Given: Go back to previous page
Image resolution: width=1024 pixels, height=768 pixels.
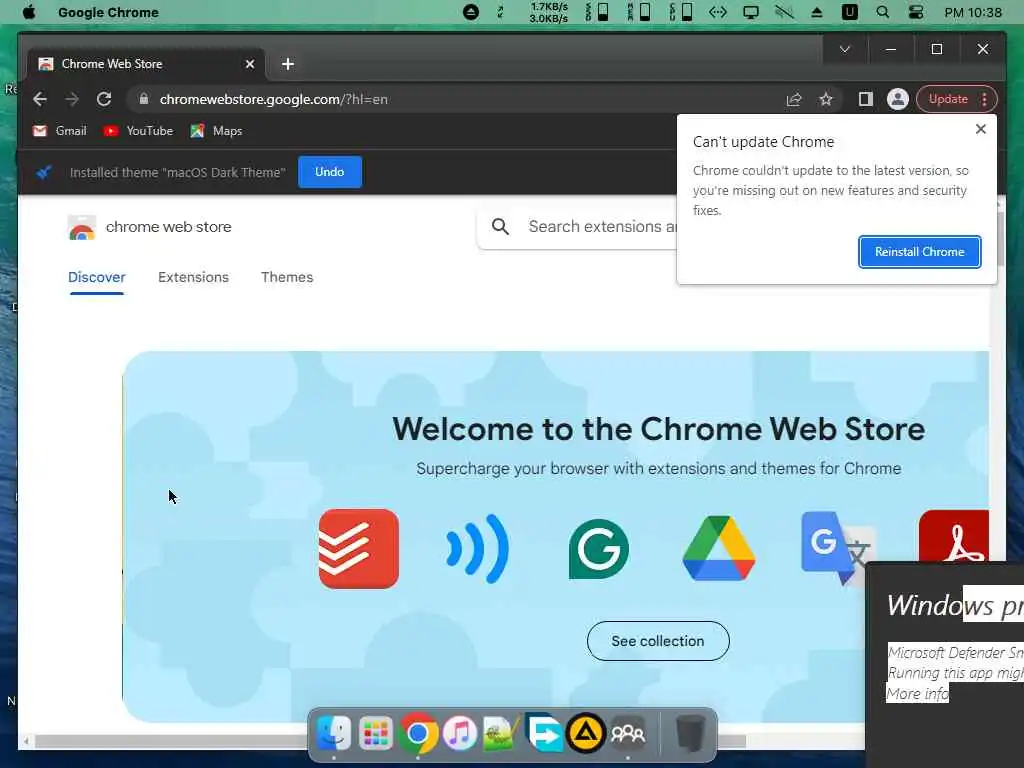Looking at the screenshot, I should (40, 99).
